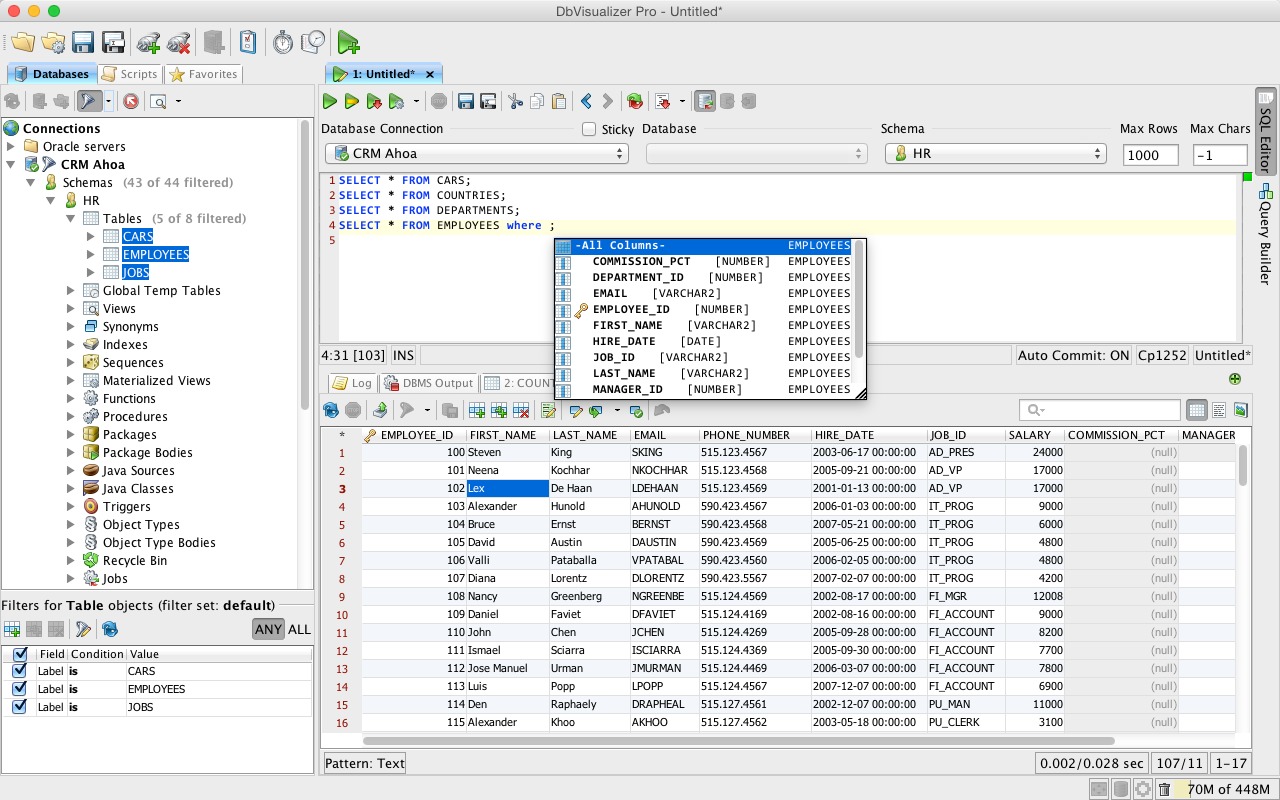Click the red stop icon in Databases toolbar
This screenshot has width=1280, height=800.
pyautogui.click(x=130, y=101)
